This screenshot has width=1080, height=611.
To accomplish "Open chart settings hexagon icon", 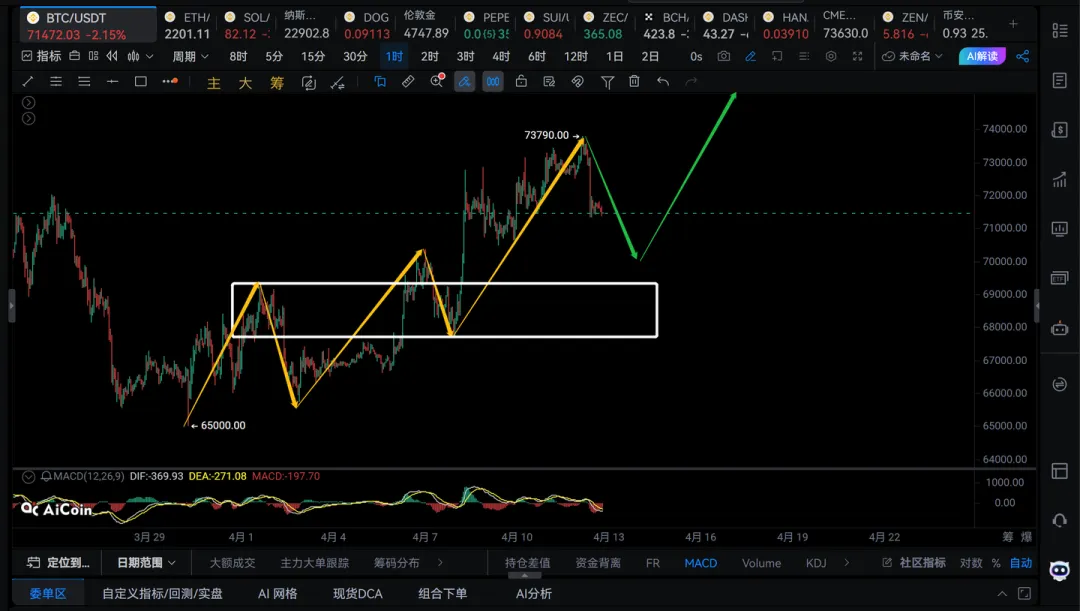I will (831, 56).
